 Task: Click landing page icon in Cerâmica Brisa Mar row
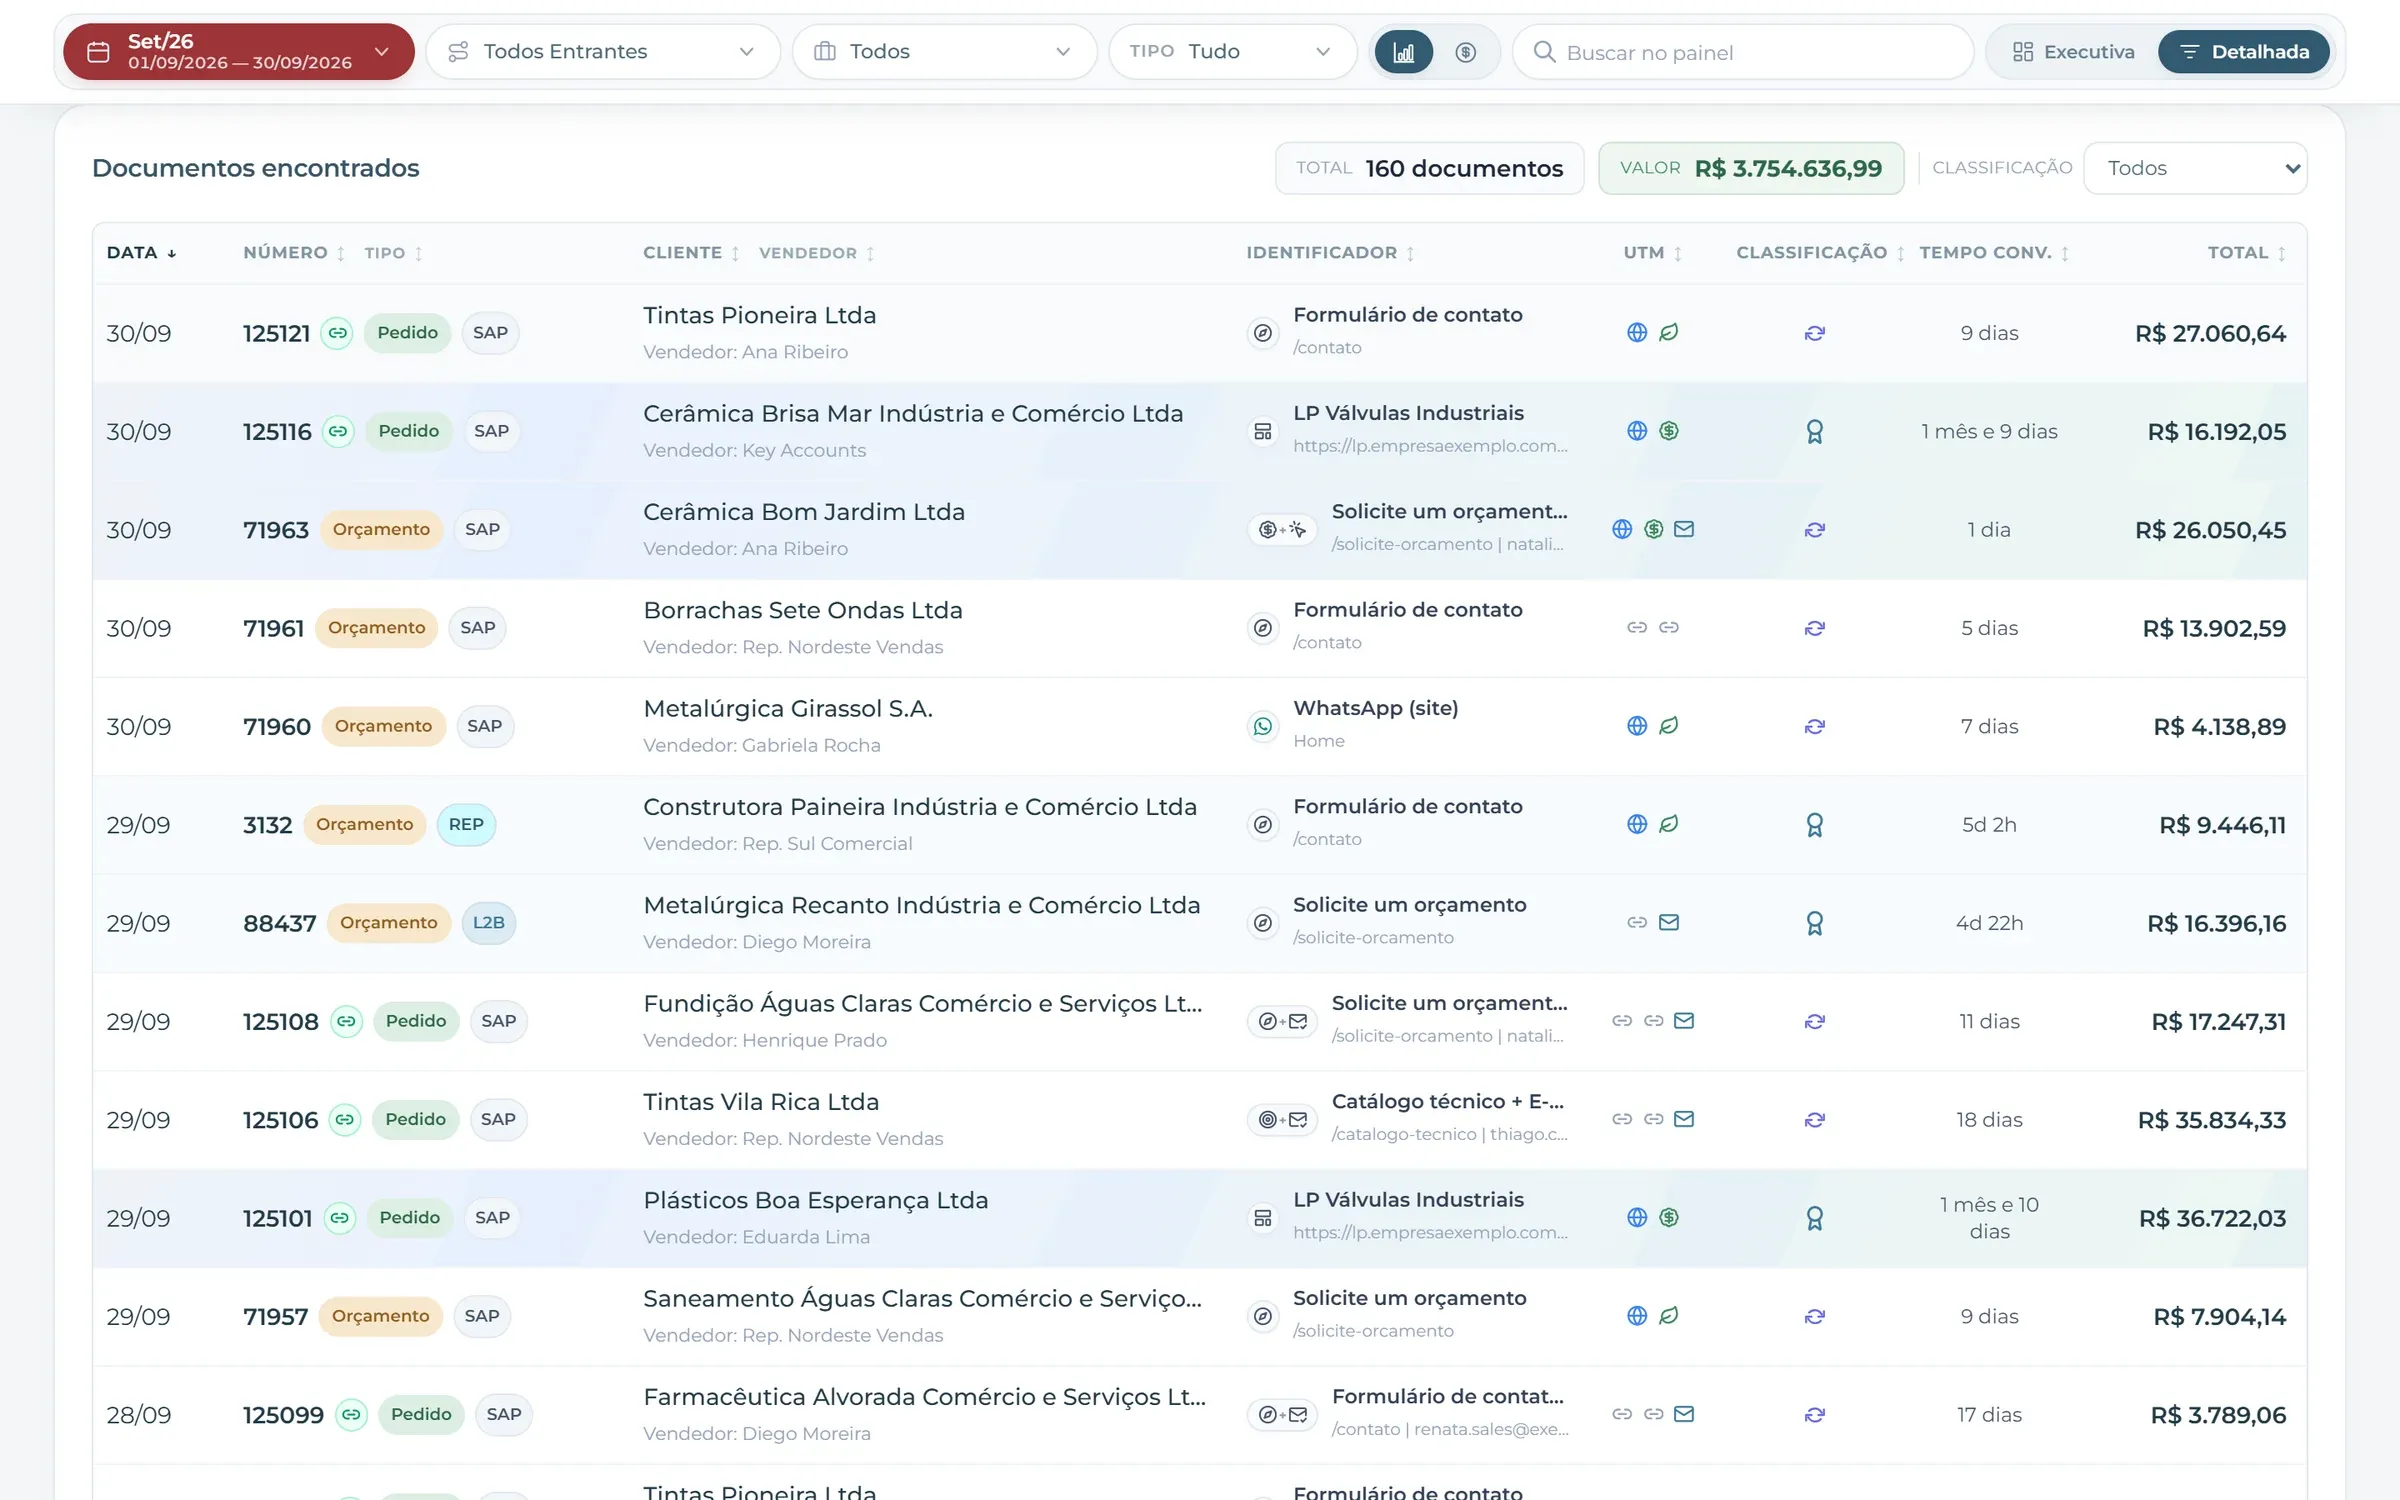[x=1263, y=431]
